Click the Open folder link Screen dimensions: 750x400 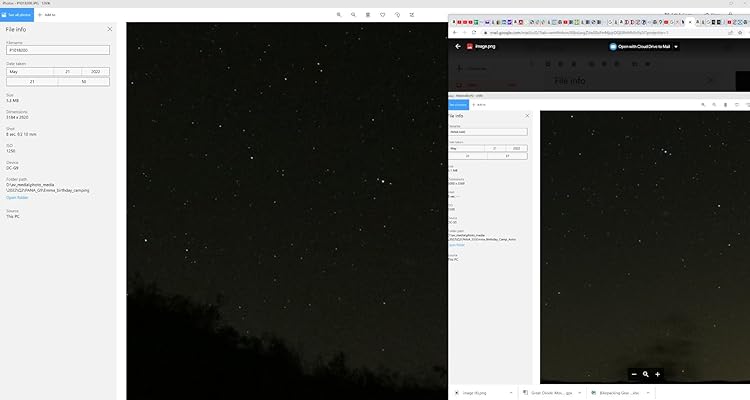pyautogui.click(x=18, y=198)
